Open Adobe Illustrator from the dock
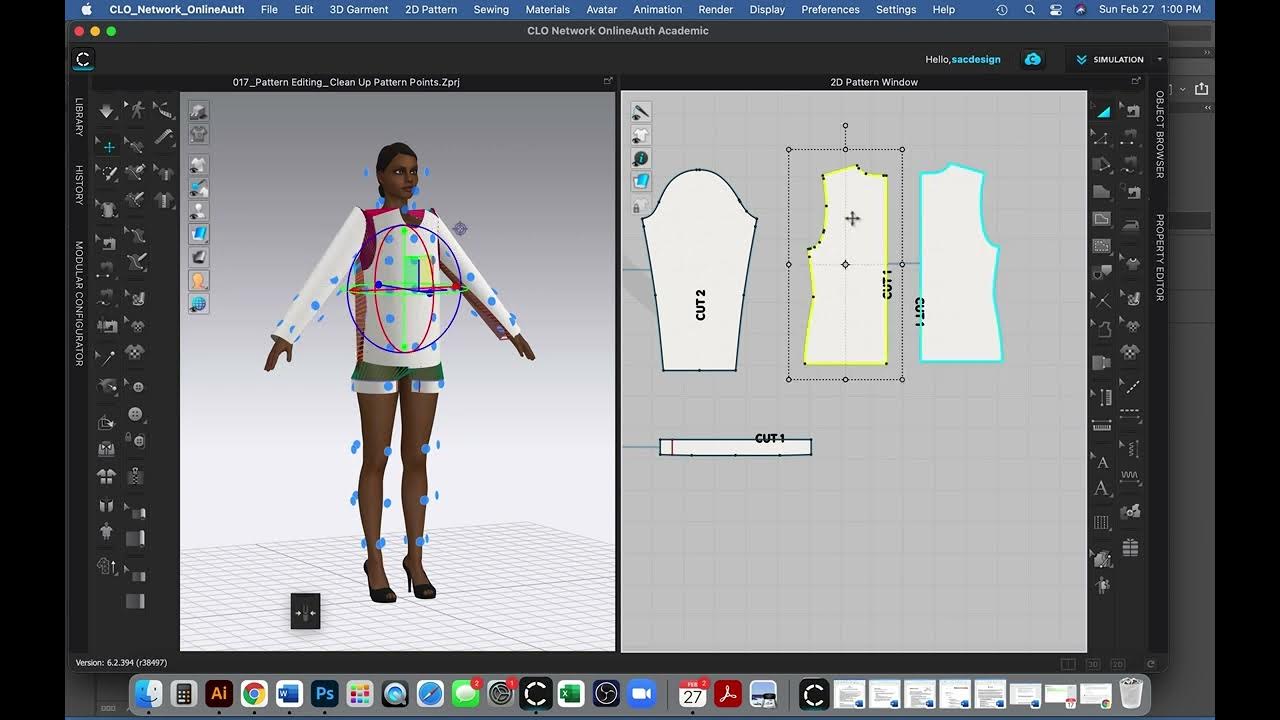The height and width of the screenshot is (720, 1280). pos(219,693)
